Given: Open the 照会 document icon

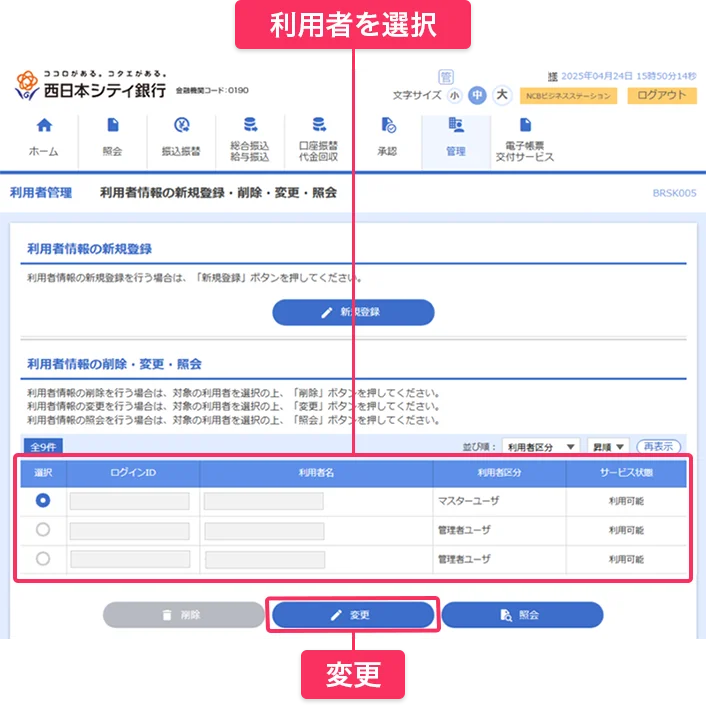Looking at the screenshot, I should (x=113, y=125).
